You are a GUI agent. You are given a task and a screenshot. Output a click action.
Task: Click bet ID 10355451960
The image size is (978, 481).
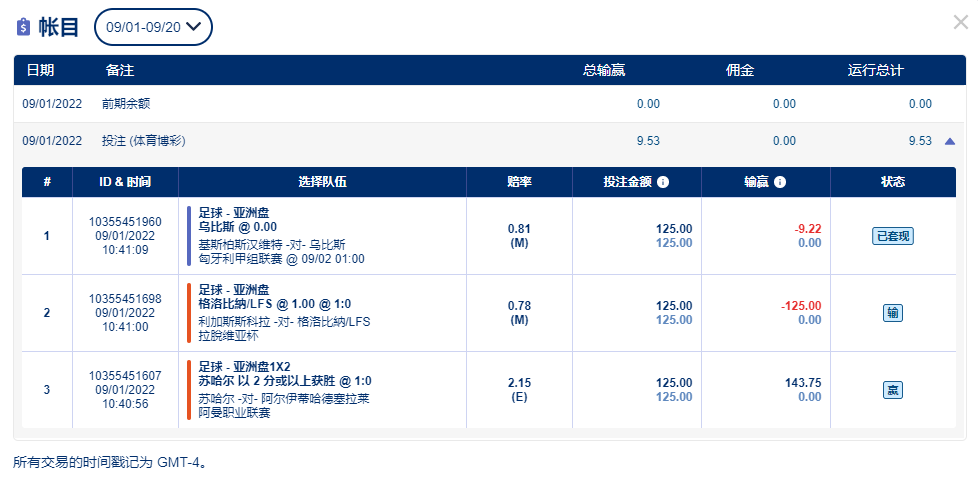pos(125,222)
